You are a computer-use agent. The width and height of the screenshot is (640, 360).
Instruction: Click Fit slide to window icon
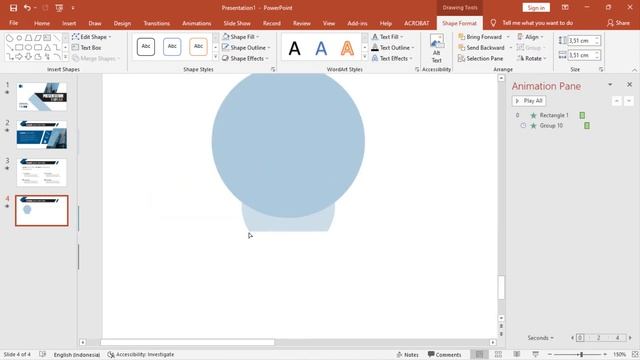point(635,354)
